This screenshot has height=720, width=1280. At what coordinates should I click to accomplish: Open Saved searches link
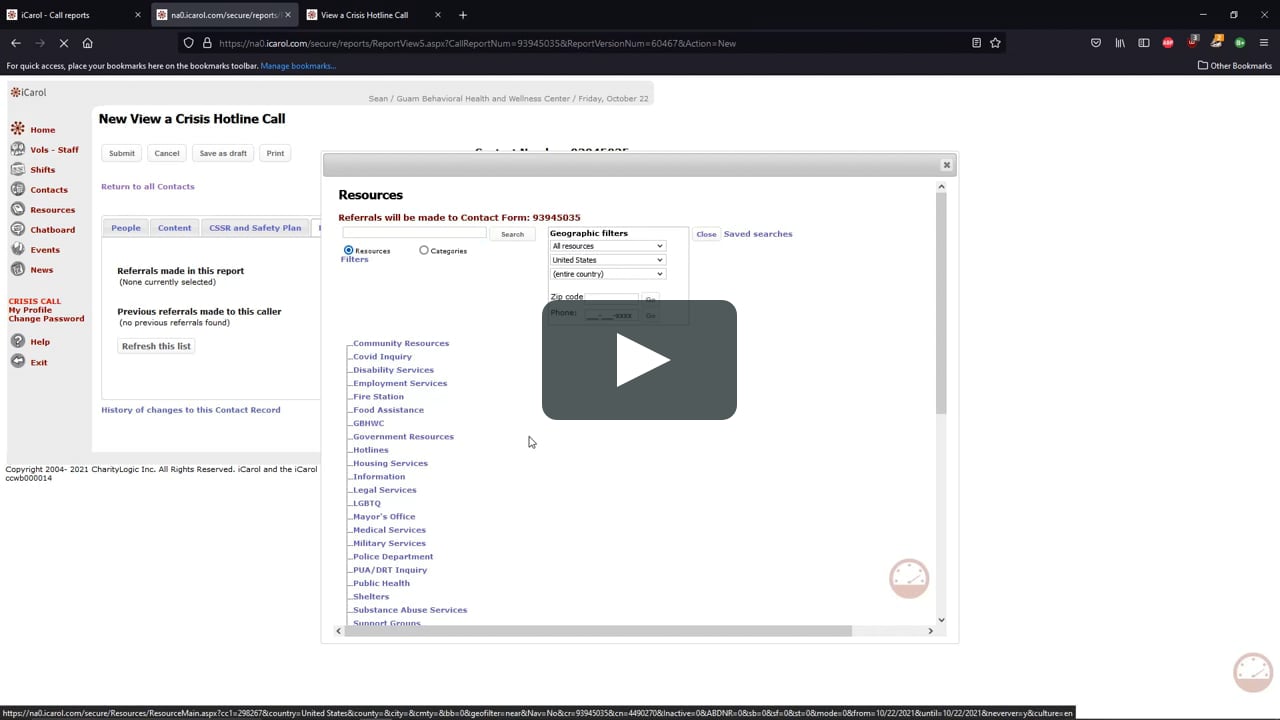click(758, 234)
